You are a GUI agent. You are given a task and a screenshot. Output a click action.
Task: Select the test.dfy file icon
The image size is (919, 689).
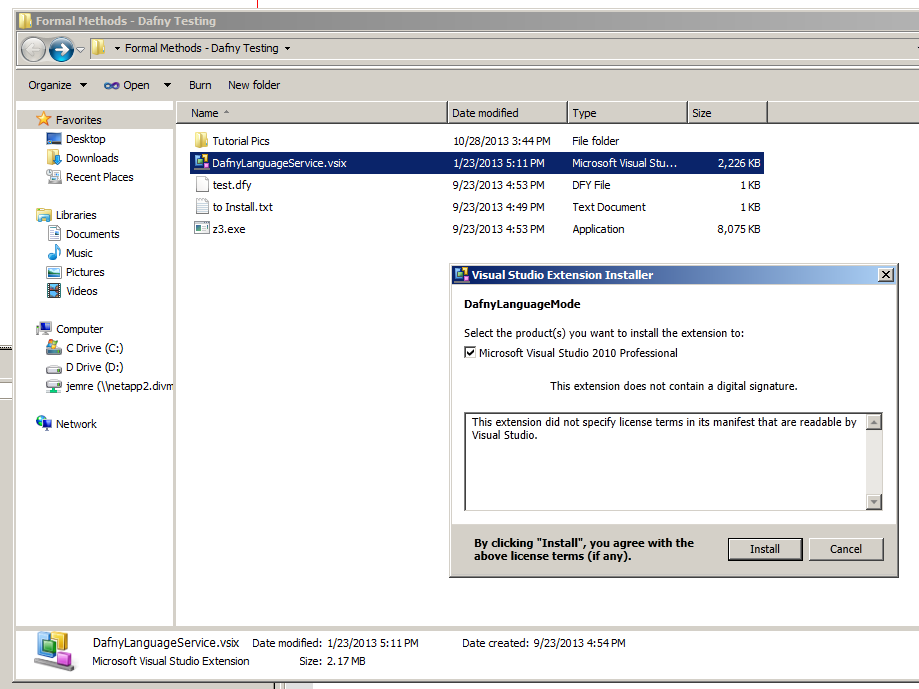(202, 185)
